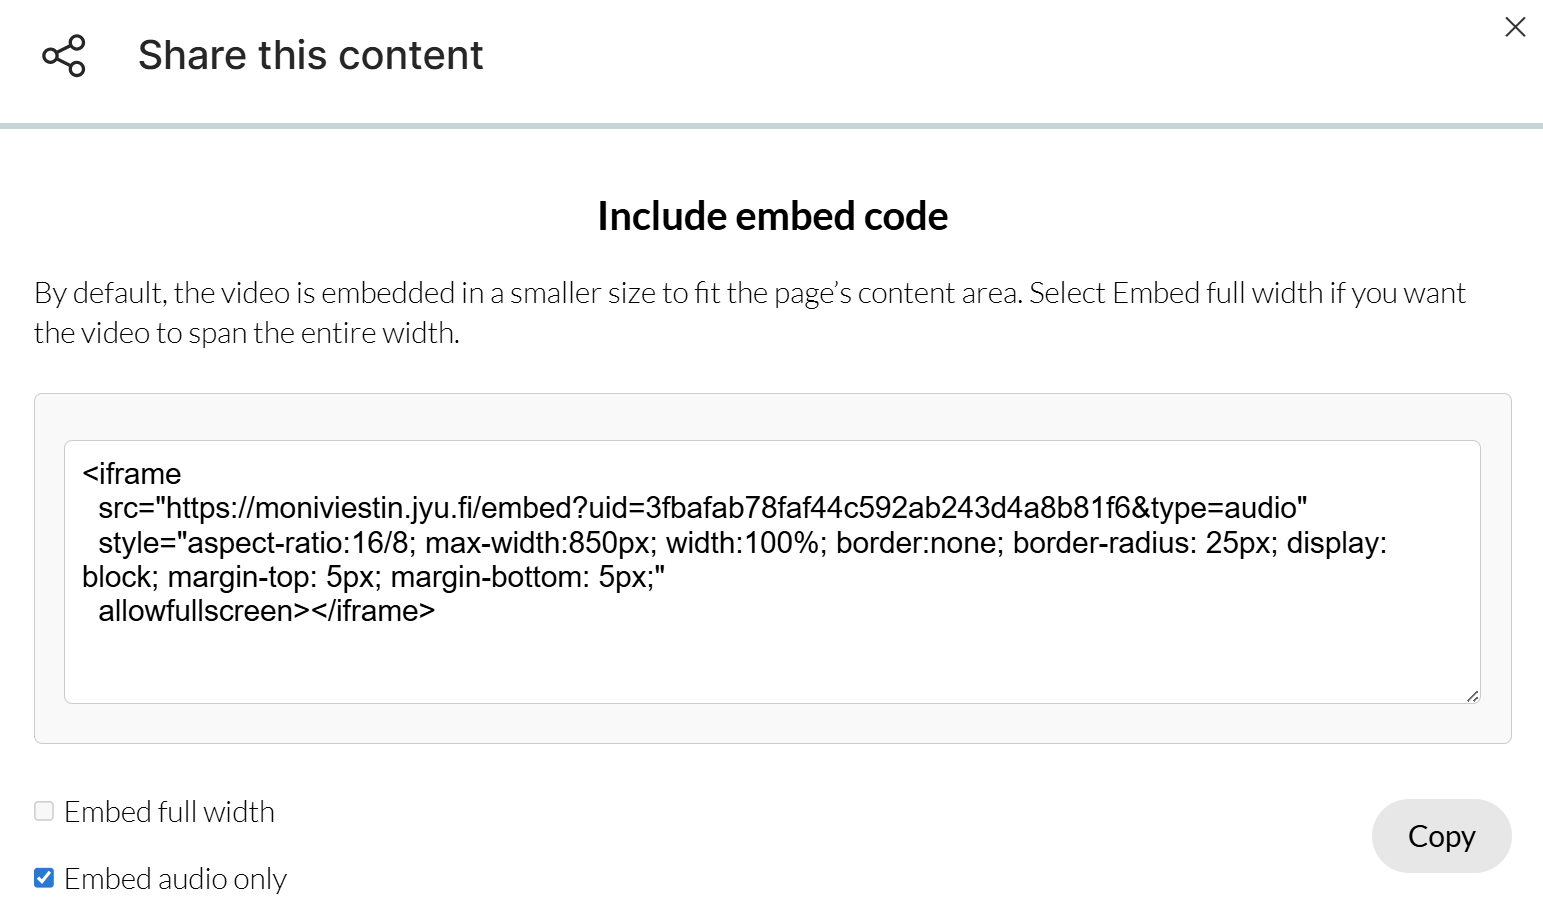Click the divider line beneath the dialog header

tap(772, 126)
